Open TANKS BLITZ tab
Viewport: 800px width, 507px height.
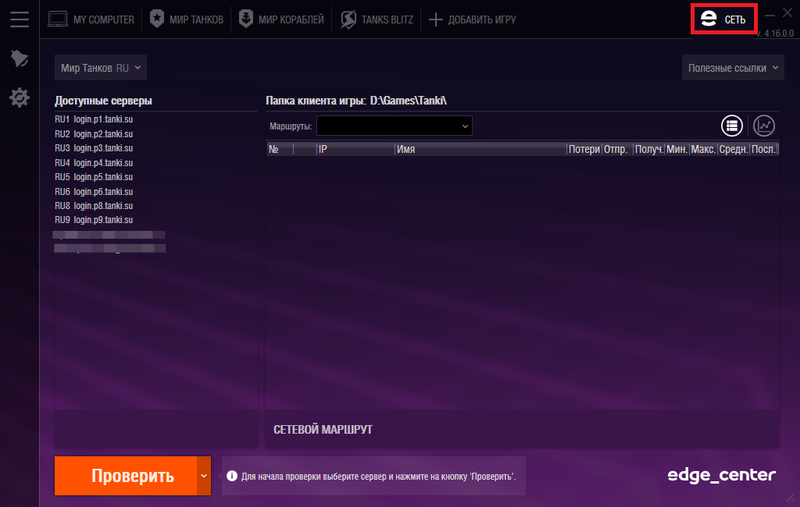click(x=377, y=19)
